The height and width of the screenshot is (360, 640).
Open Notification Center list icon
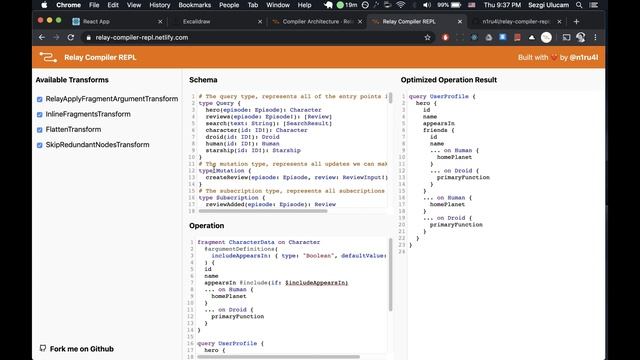[594, 5]
